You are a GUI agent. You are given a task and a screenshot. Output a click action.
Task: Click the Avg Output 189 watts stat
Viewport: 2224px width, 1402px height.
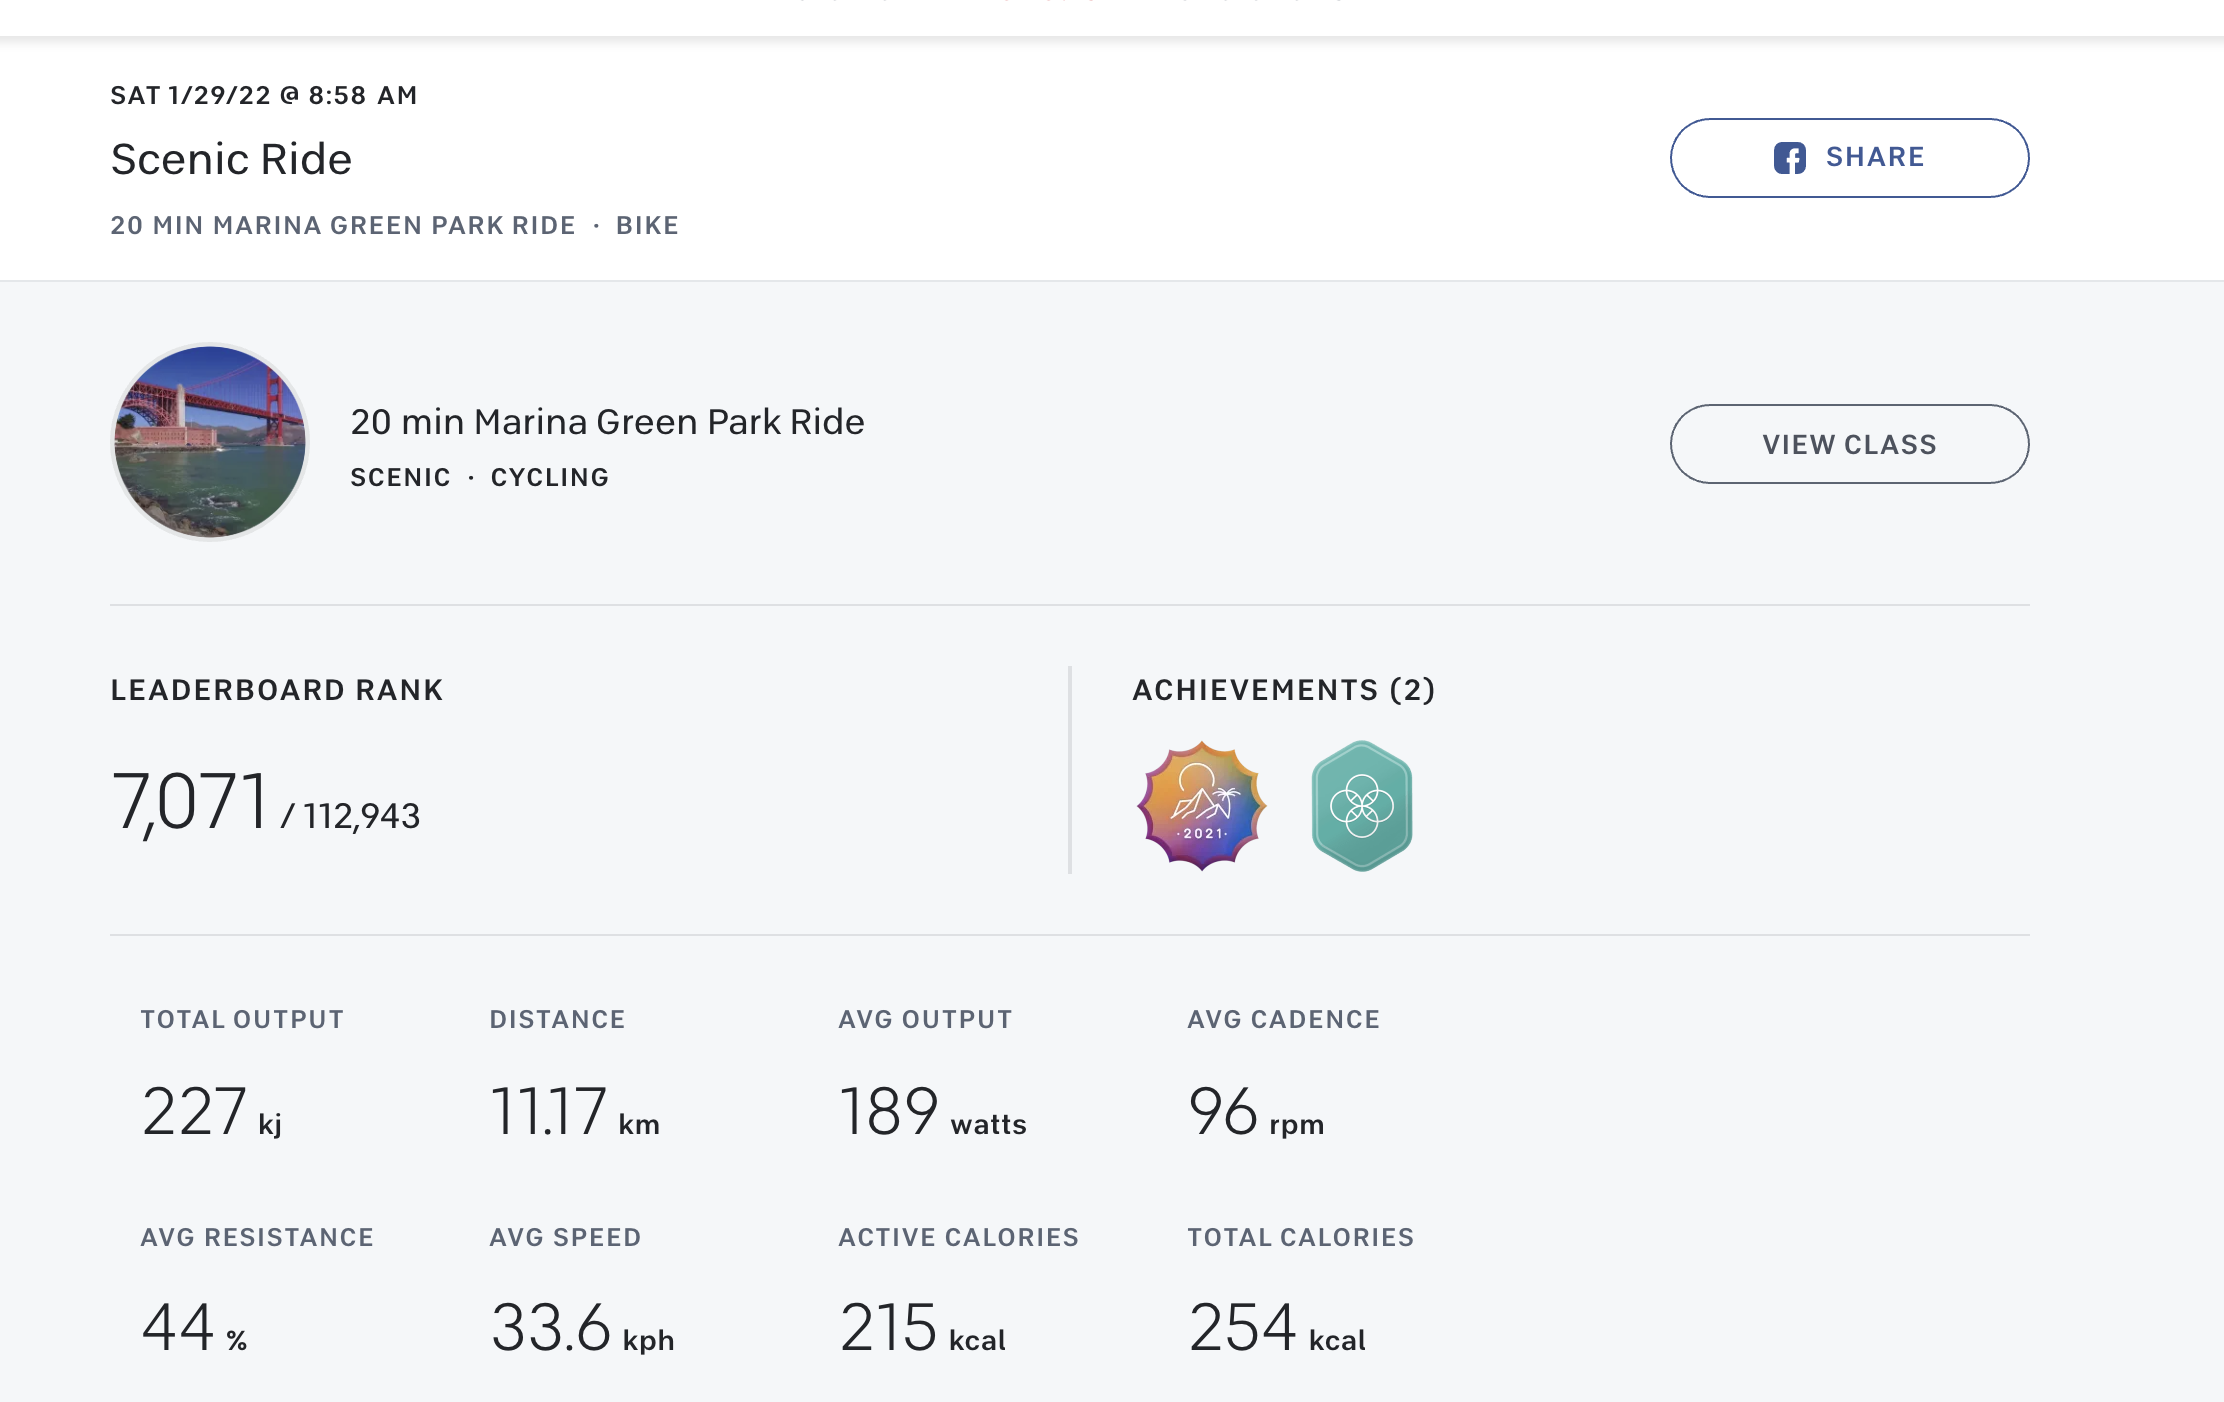pyautogui.click(x=931, y=1112)
